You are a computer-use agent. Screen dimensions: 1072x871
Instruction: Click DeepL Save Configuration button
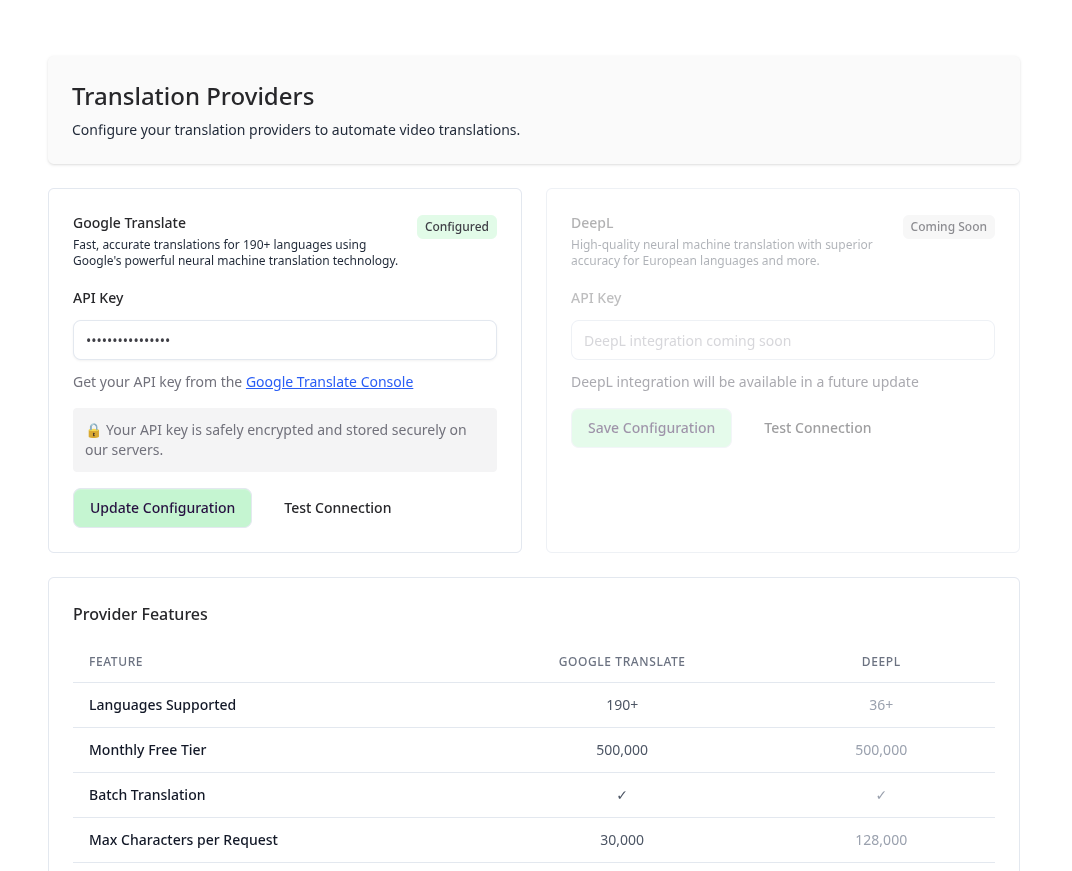pyautogui.click(x=651, y=428)
